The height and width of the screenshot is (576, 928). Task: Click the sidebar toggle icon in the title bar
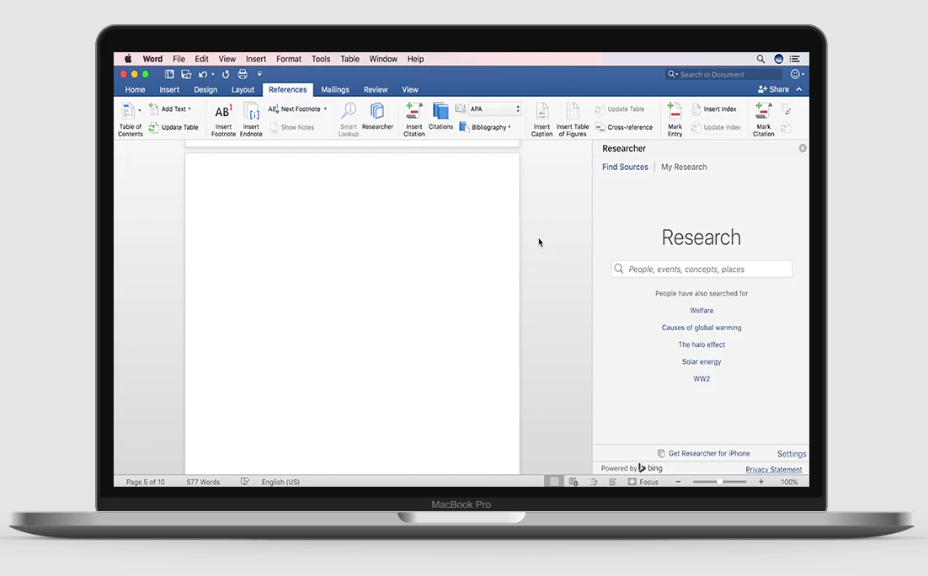[x=169, y=74]
